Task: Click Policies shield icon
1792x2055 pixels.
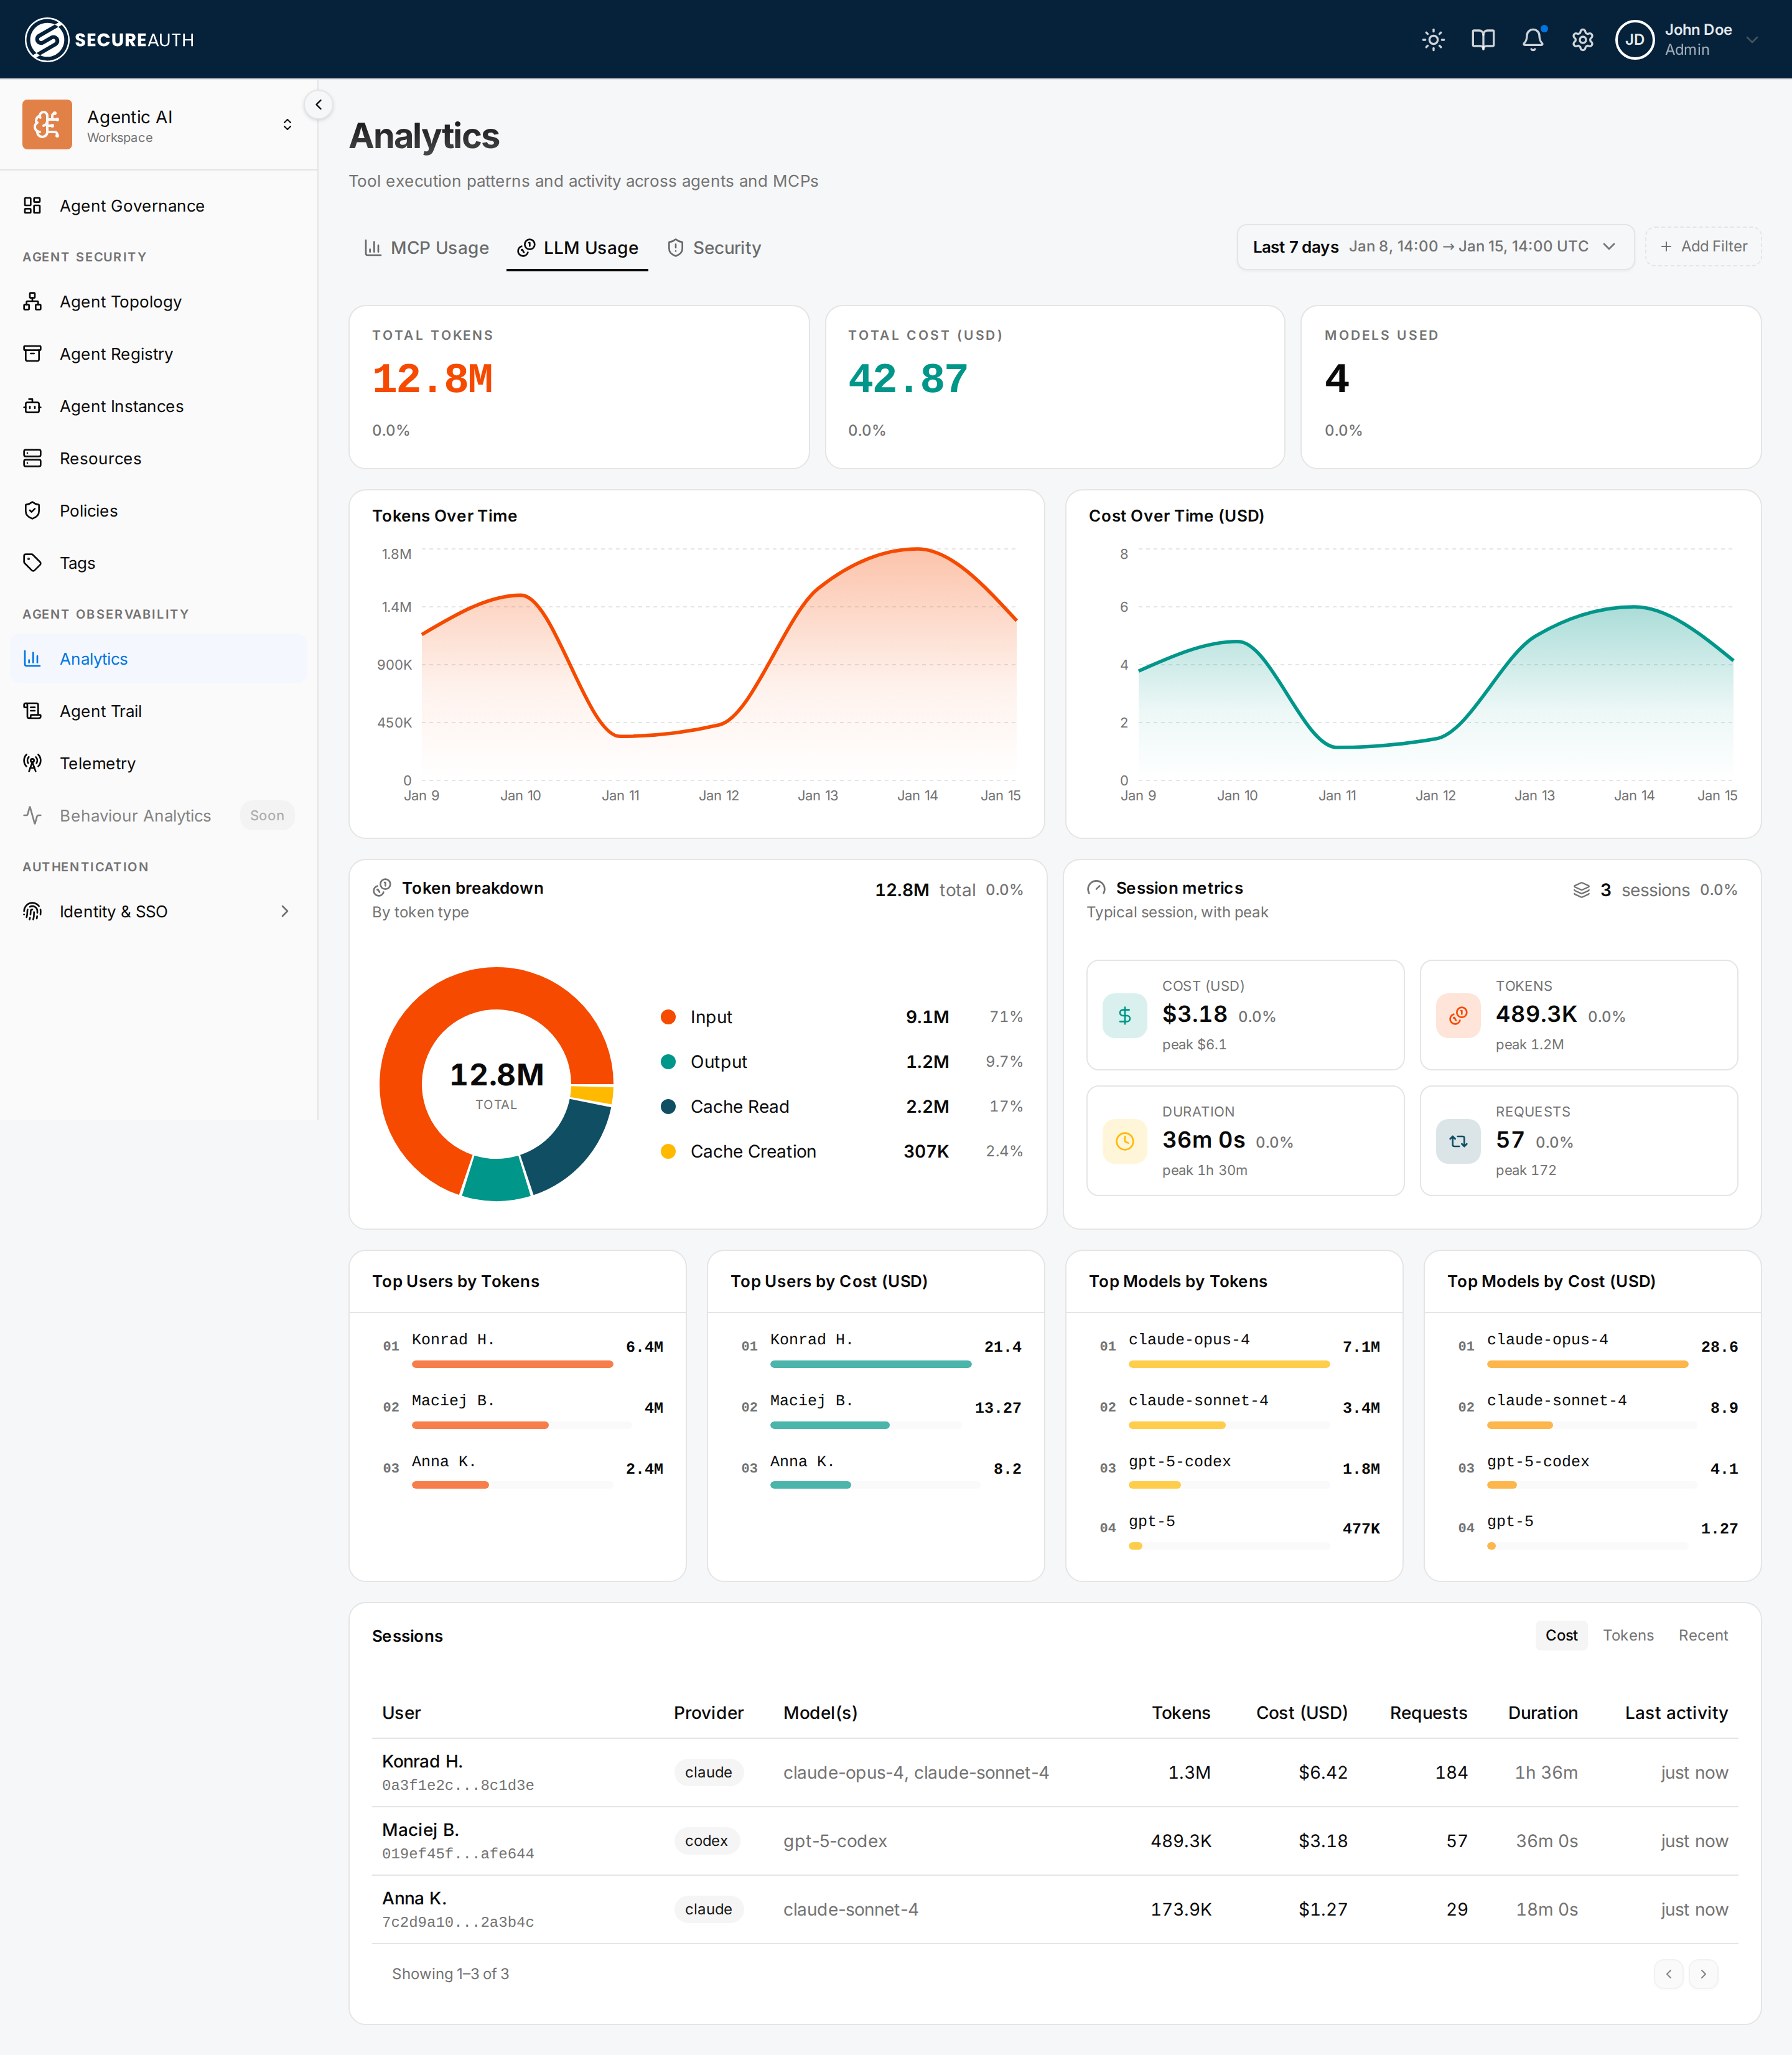Action: 33,510
